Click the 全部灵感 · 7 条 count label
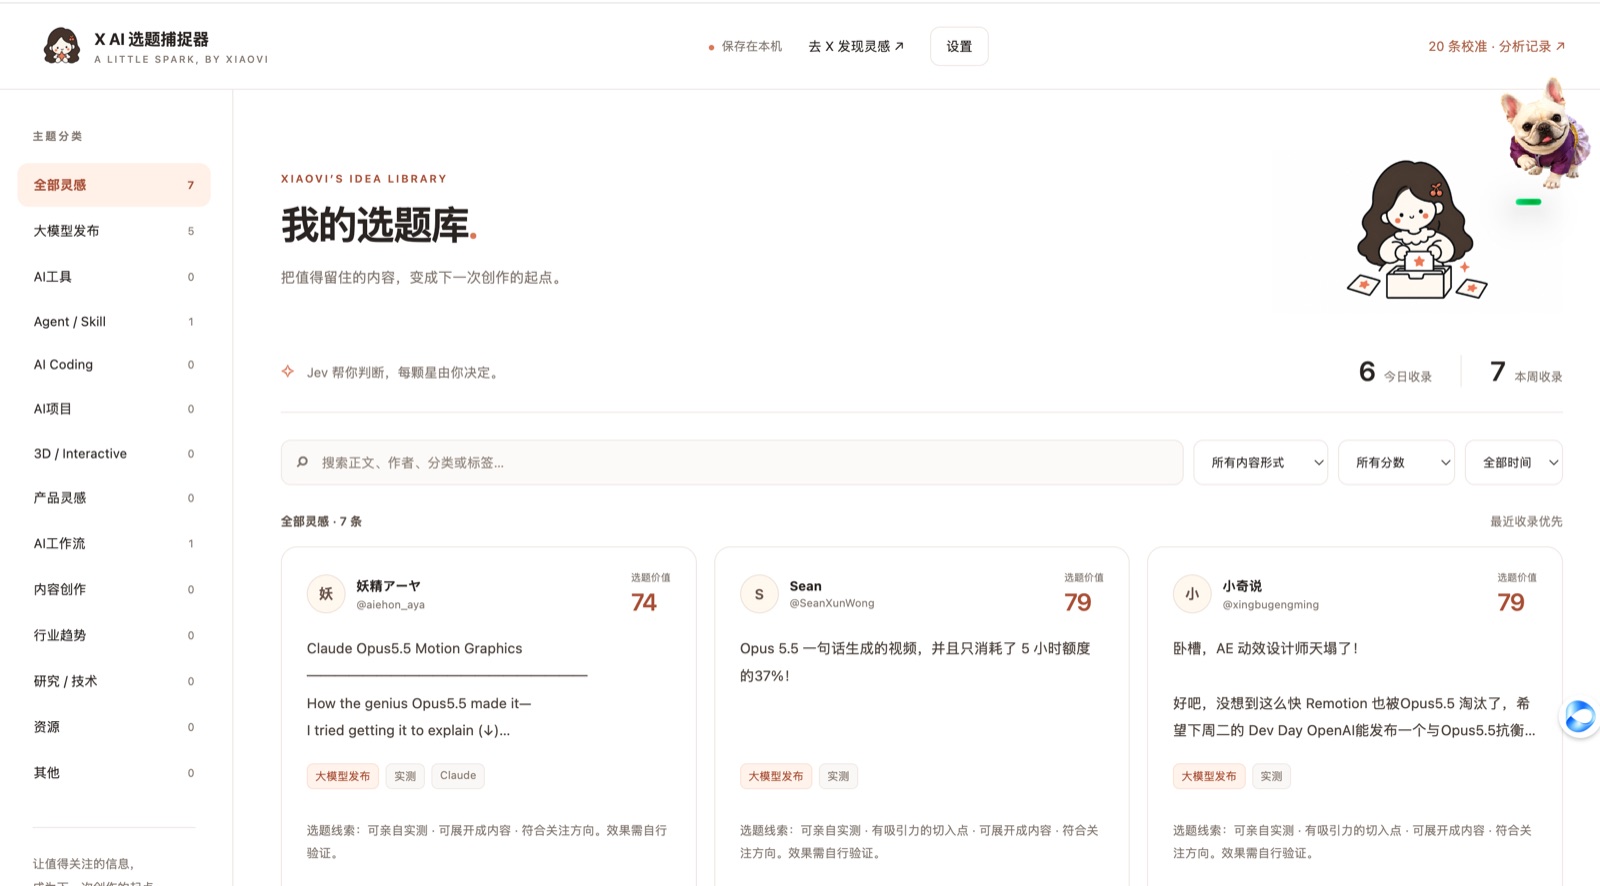The image size is (1600, 886). coord(321,521)
